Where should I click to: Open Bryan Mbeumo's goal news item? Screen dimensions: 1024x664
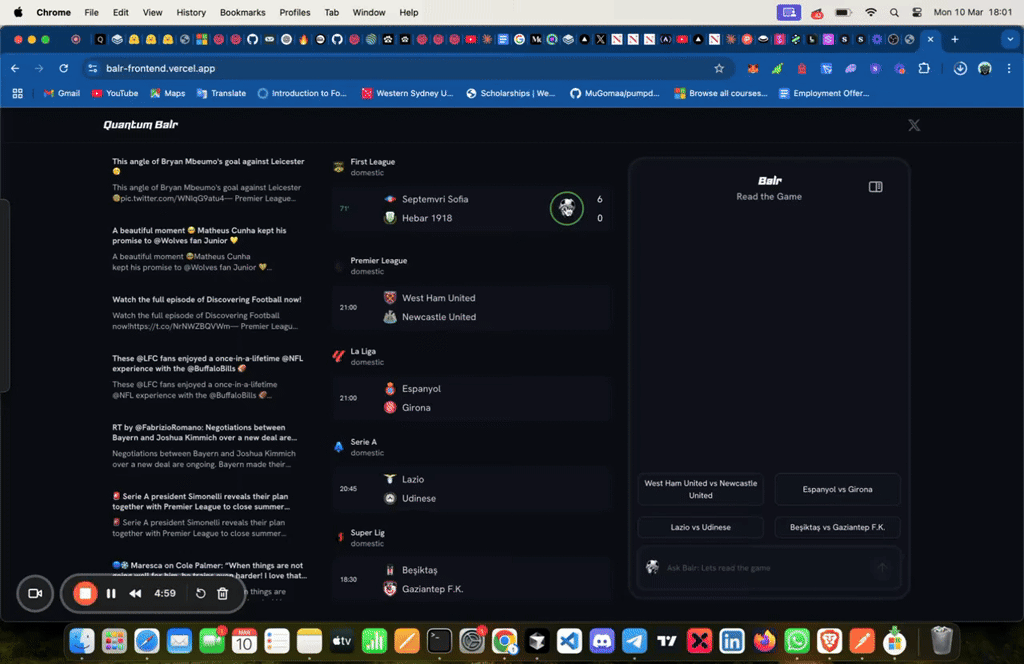coord(208,180)
